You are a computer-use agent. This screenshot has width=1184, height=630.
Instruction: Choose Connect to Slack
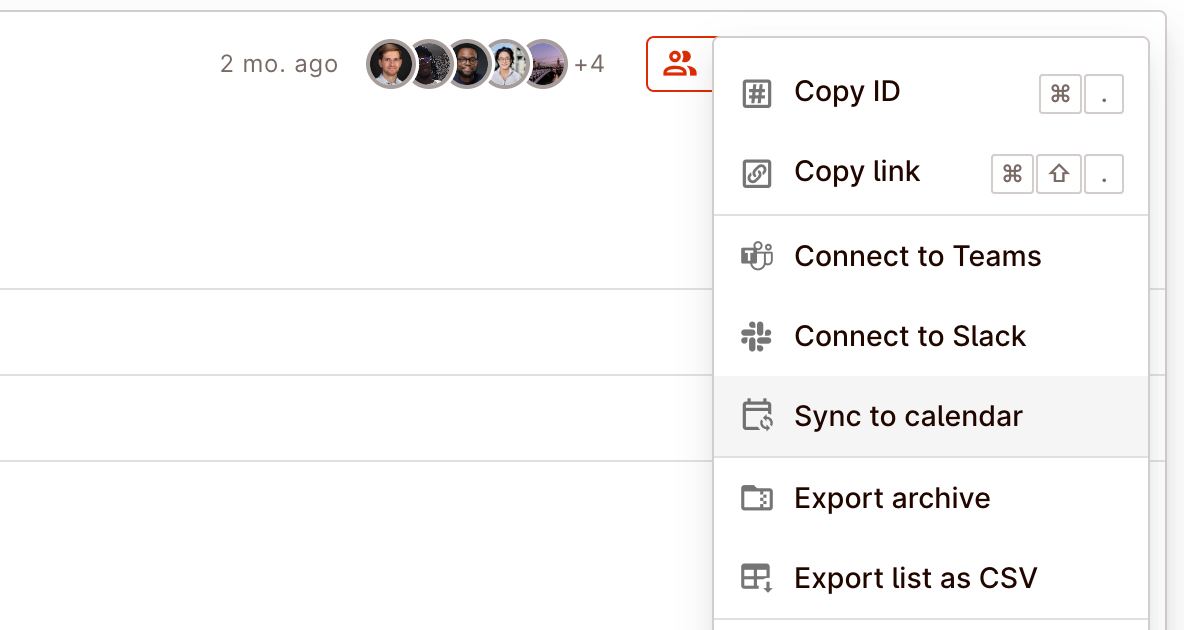pyautogui.click(x=910, y=337)
